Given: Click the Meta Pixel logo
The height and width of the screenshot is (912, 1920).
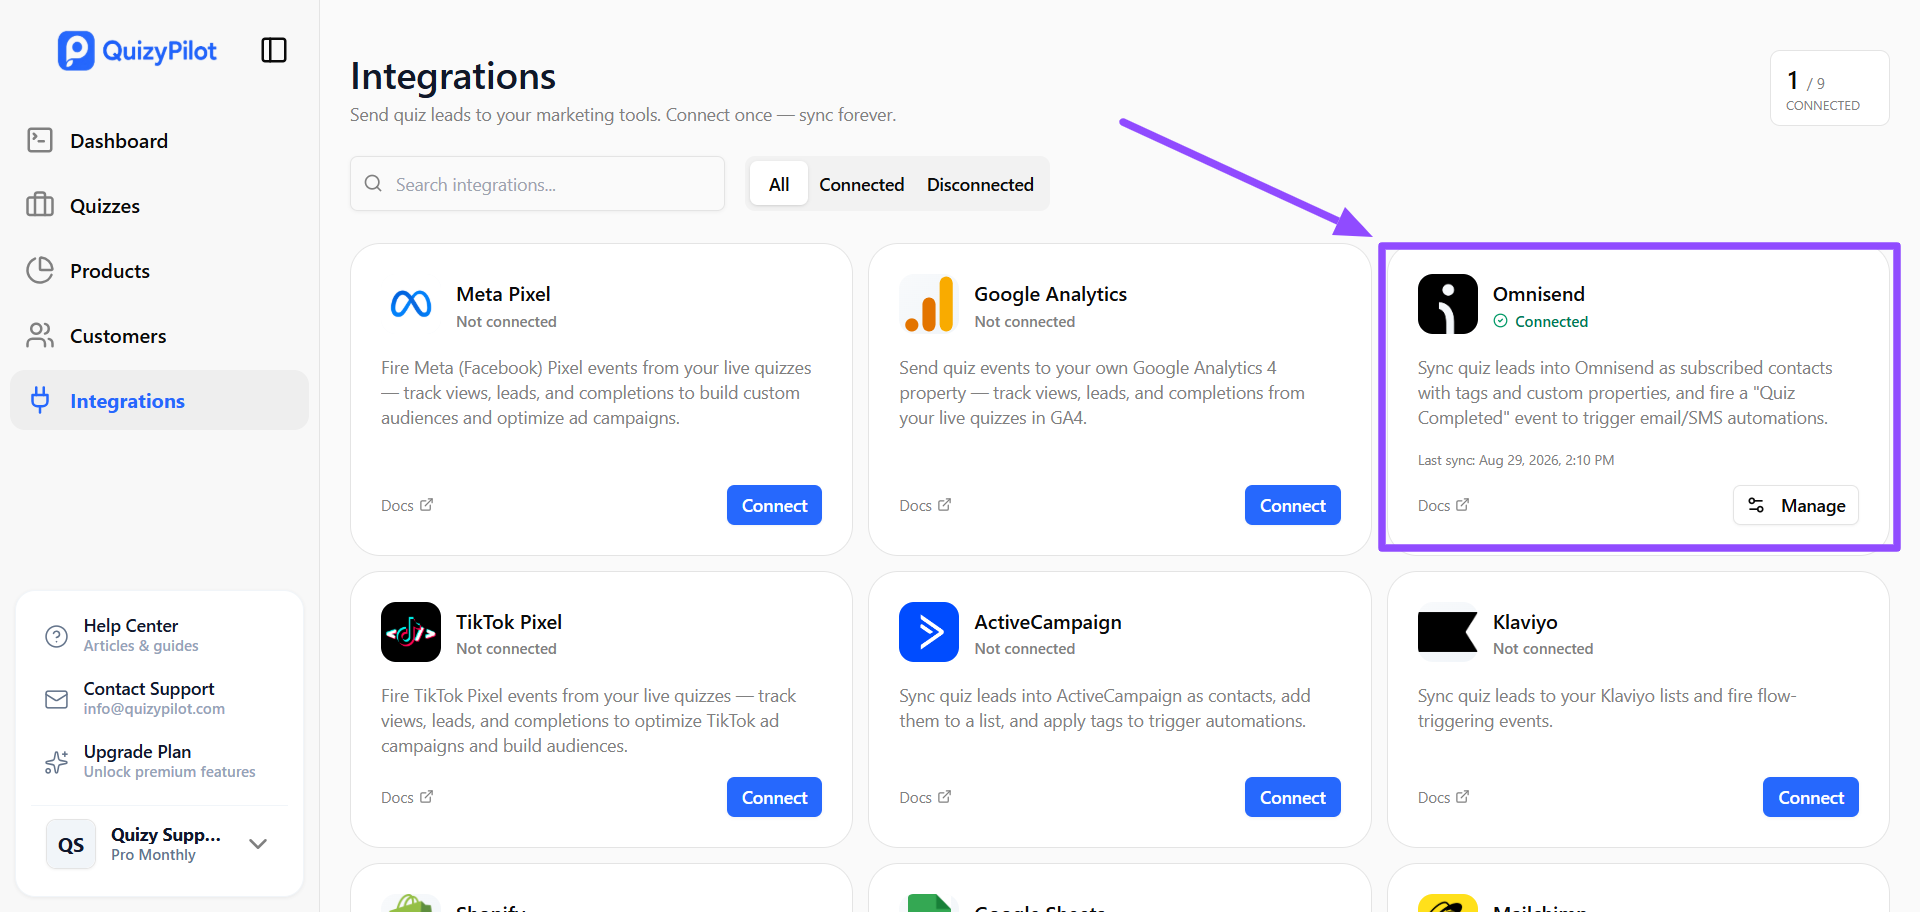Looking at the screenshot, I should (411, 304).
